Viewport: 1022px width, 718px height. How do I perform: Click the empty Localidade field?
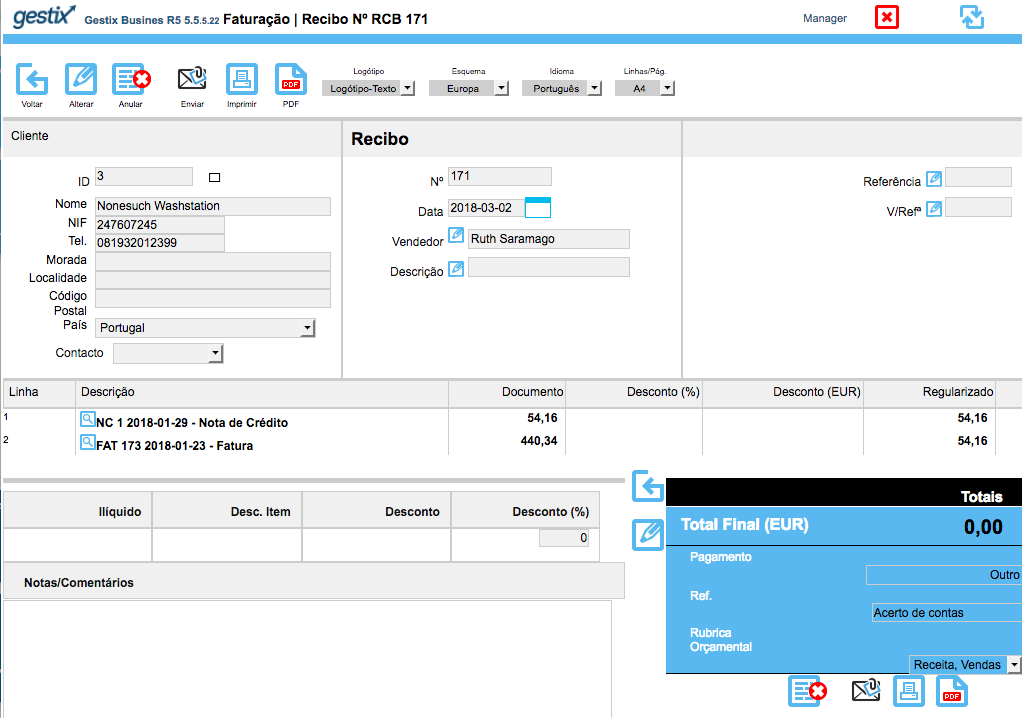tap(213, 280)
